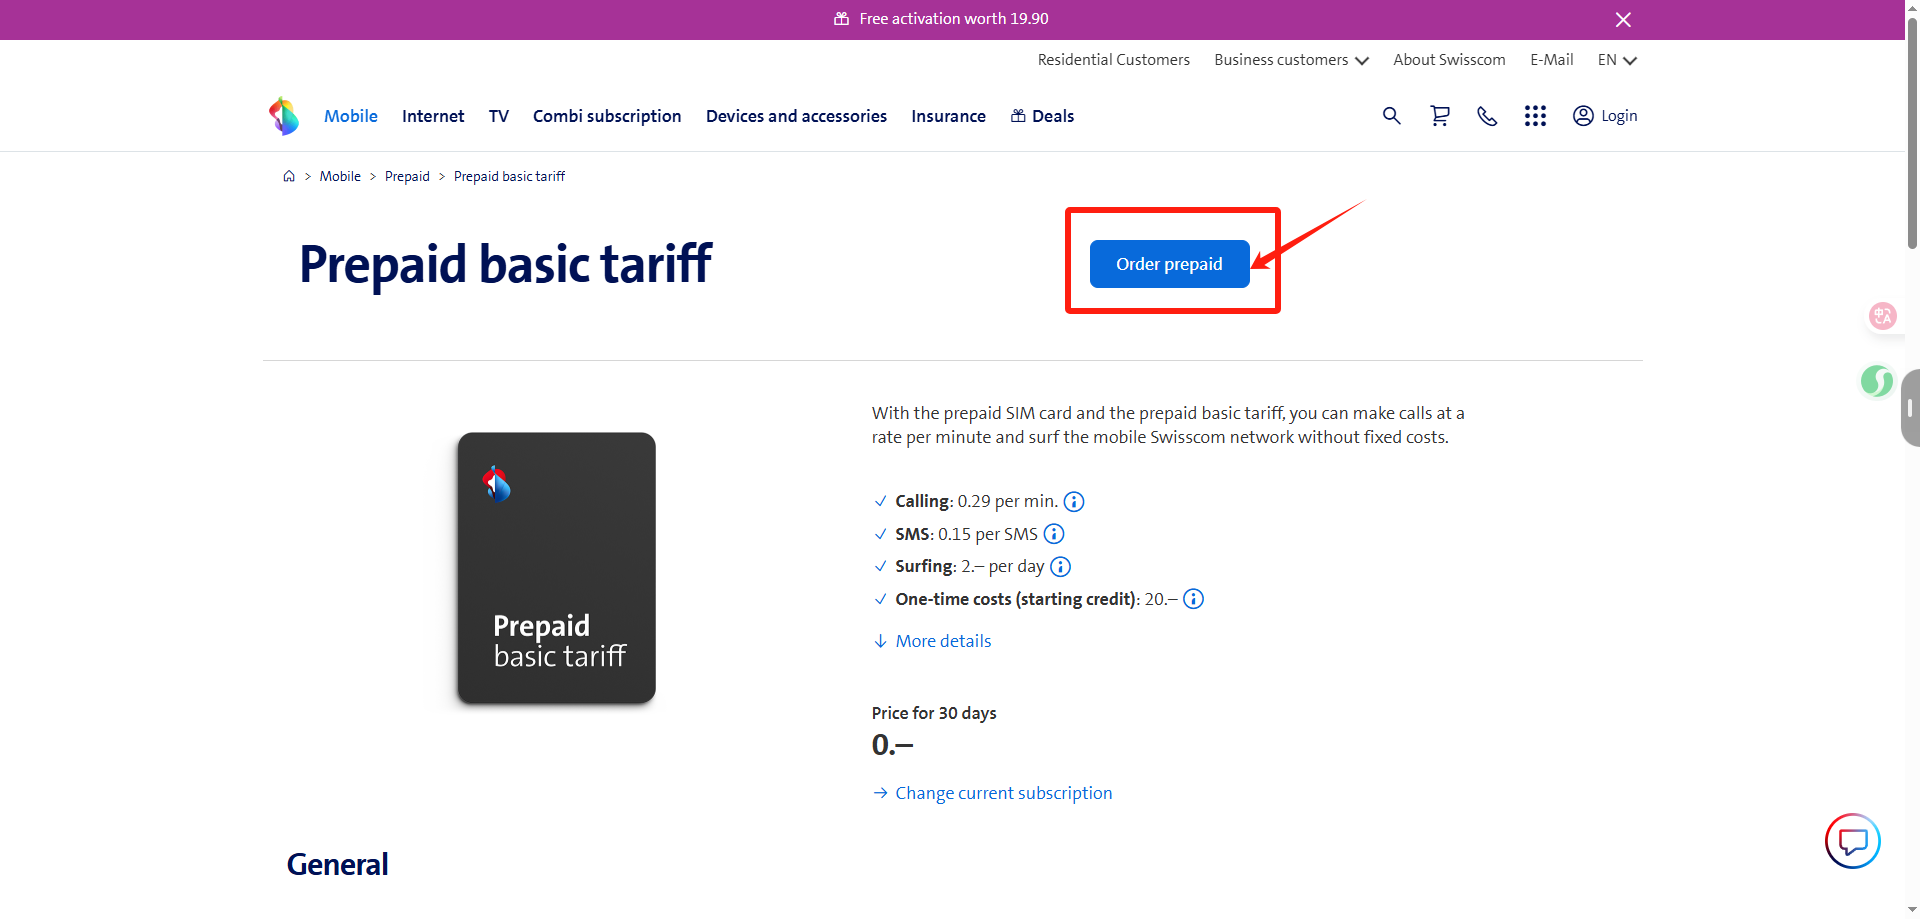
Task: Click the Login user icon
Action: [x=1583, y=116]
